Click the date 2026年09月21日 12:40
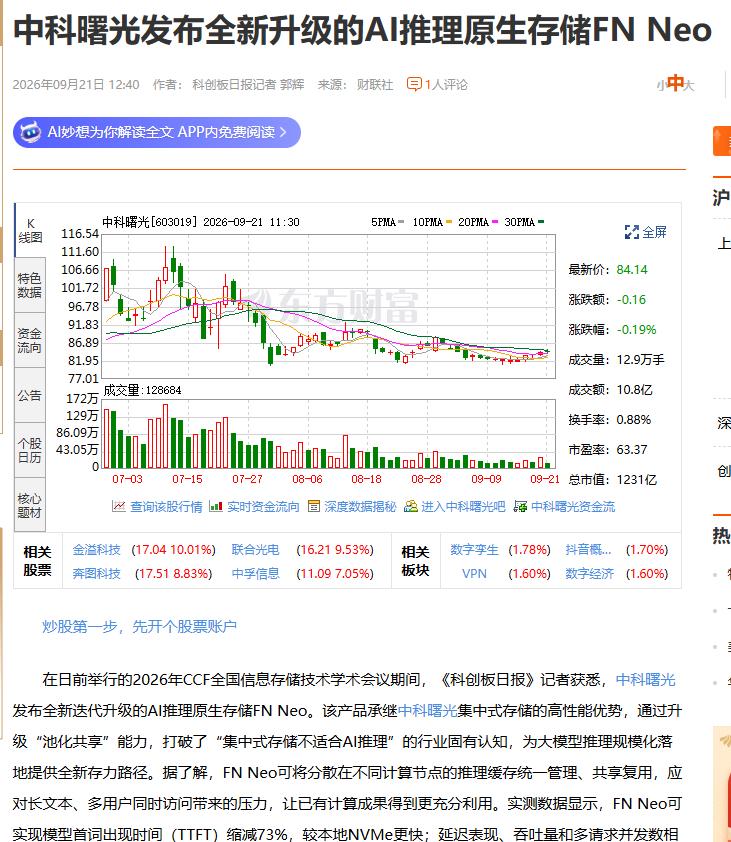Image resolution: width=731 pixels, height=842 pixels. click(x=76, y=84)
